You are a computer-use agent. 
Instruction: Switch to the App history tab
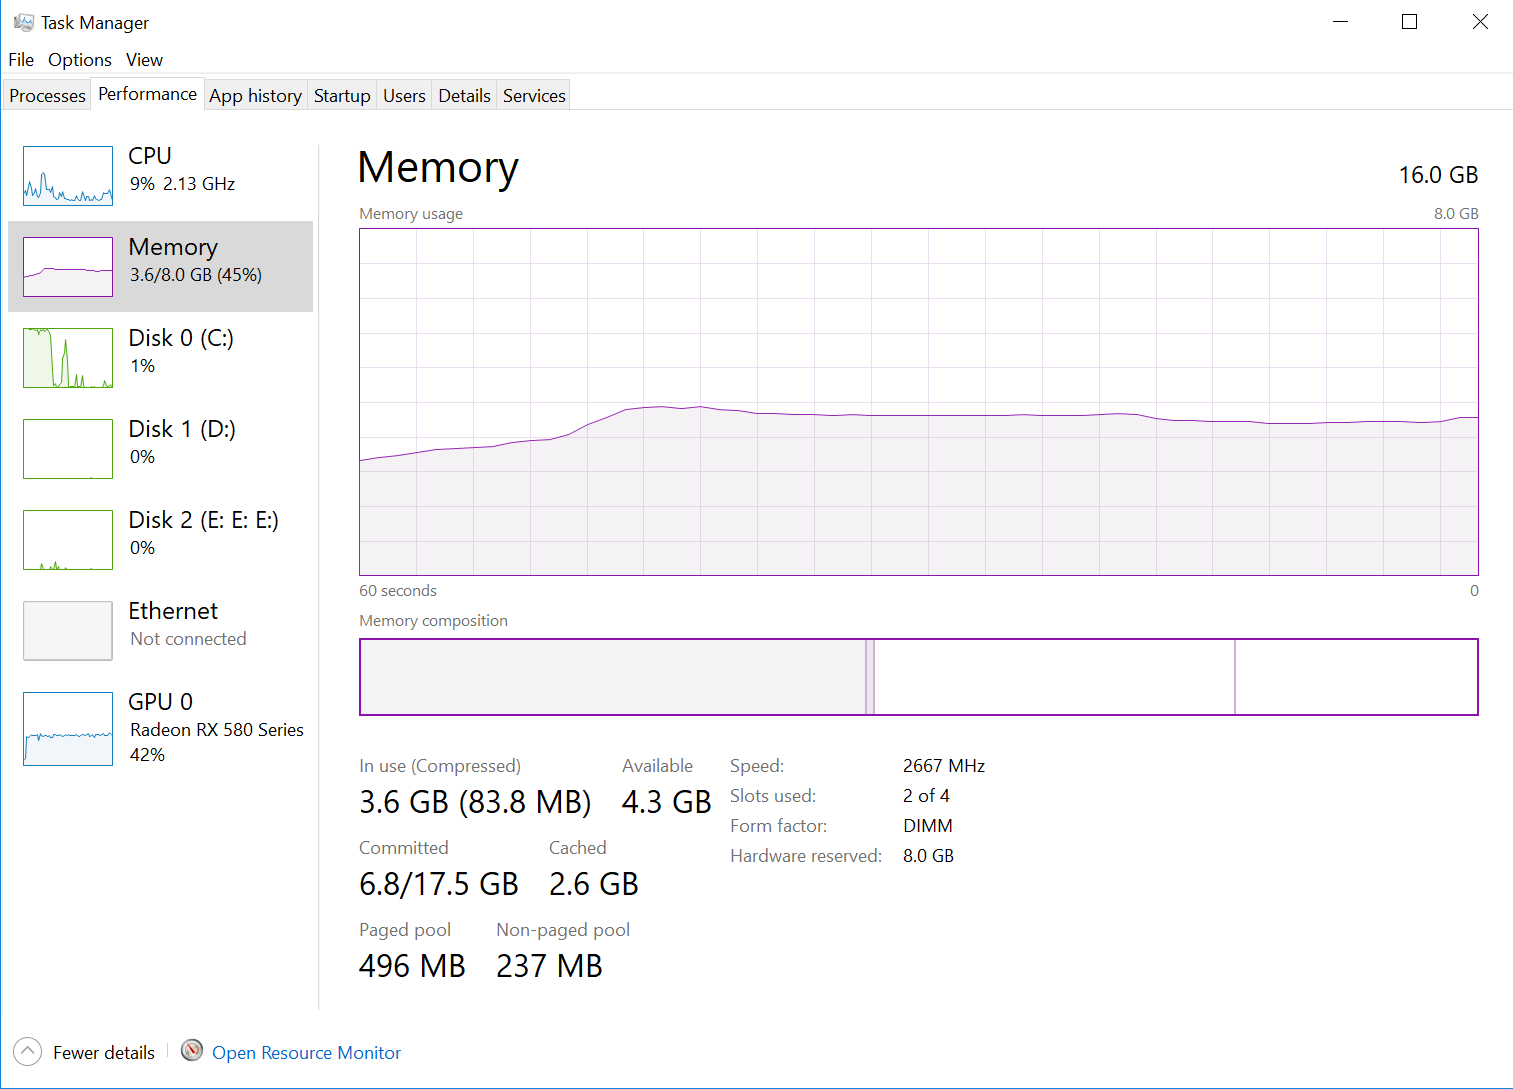[x=255, y=96]
